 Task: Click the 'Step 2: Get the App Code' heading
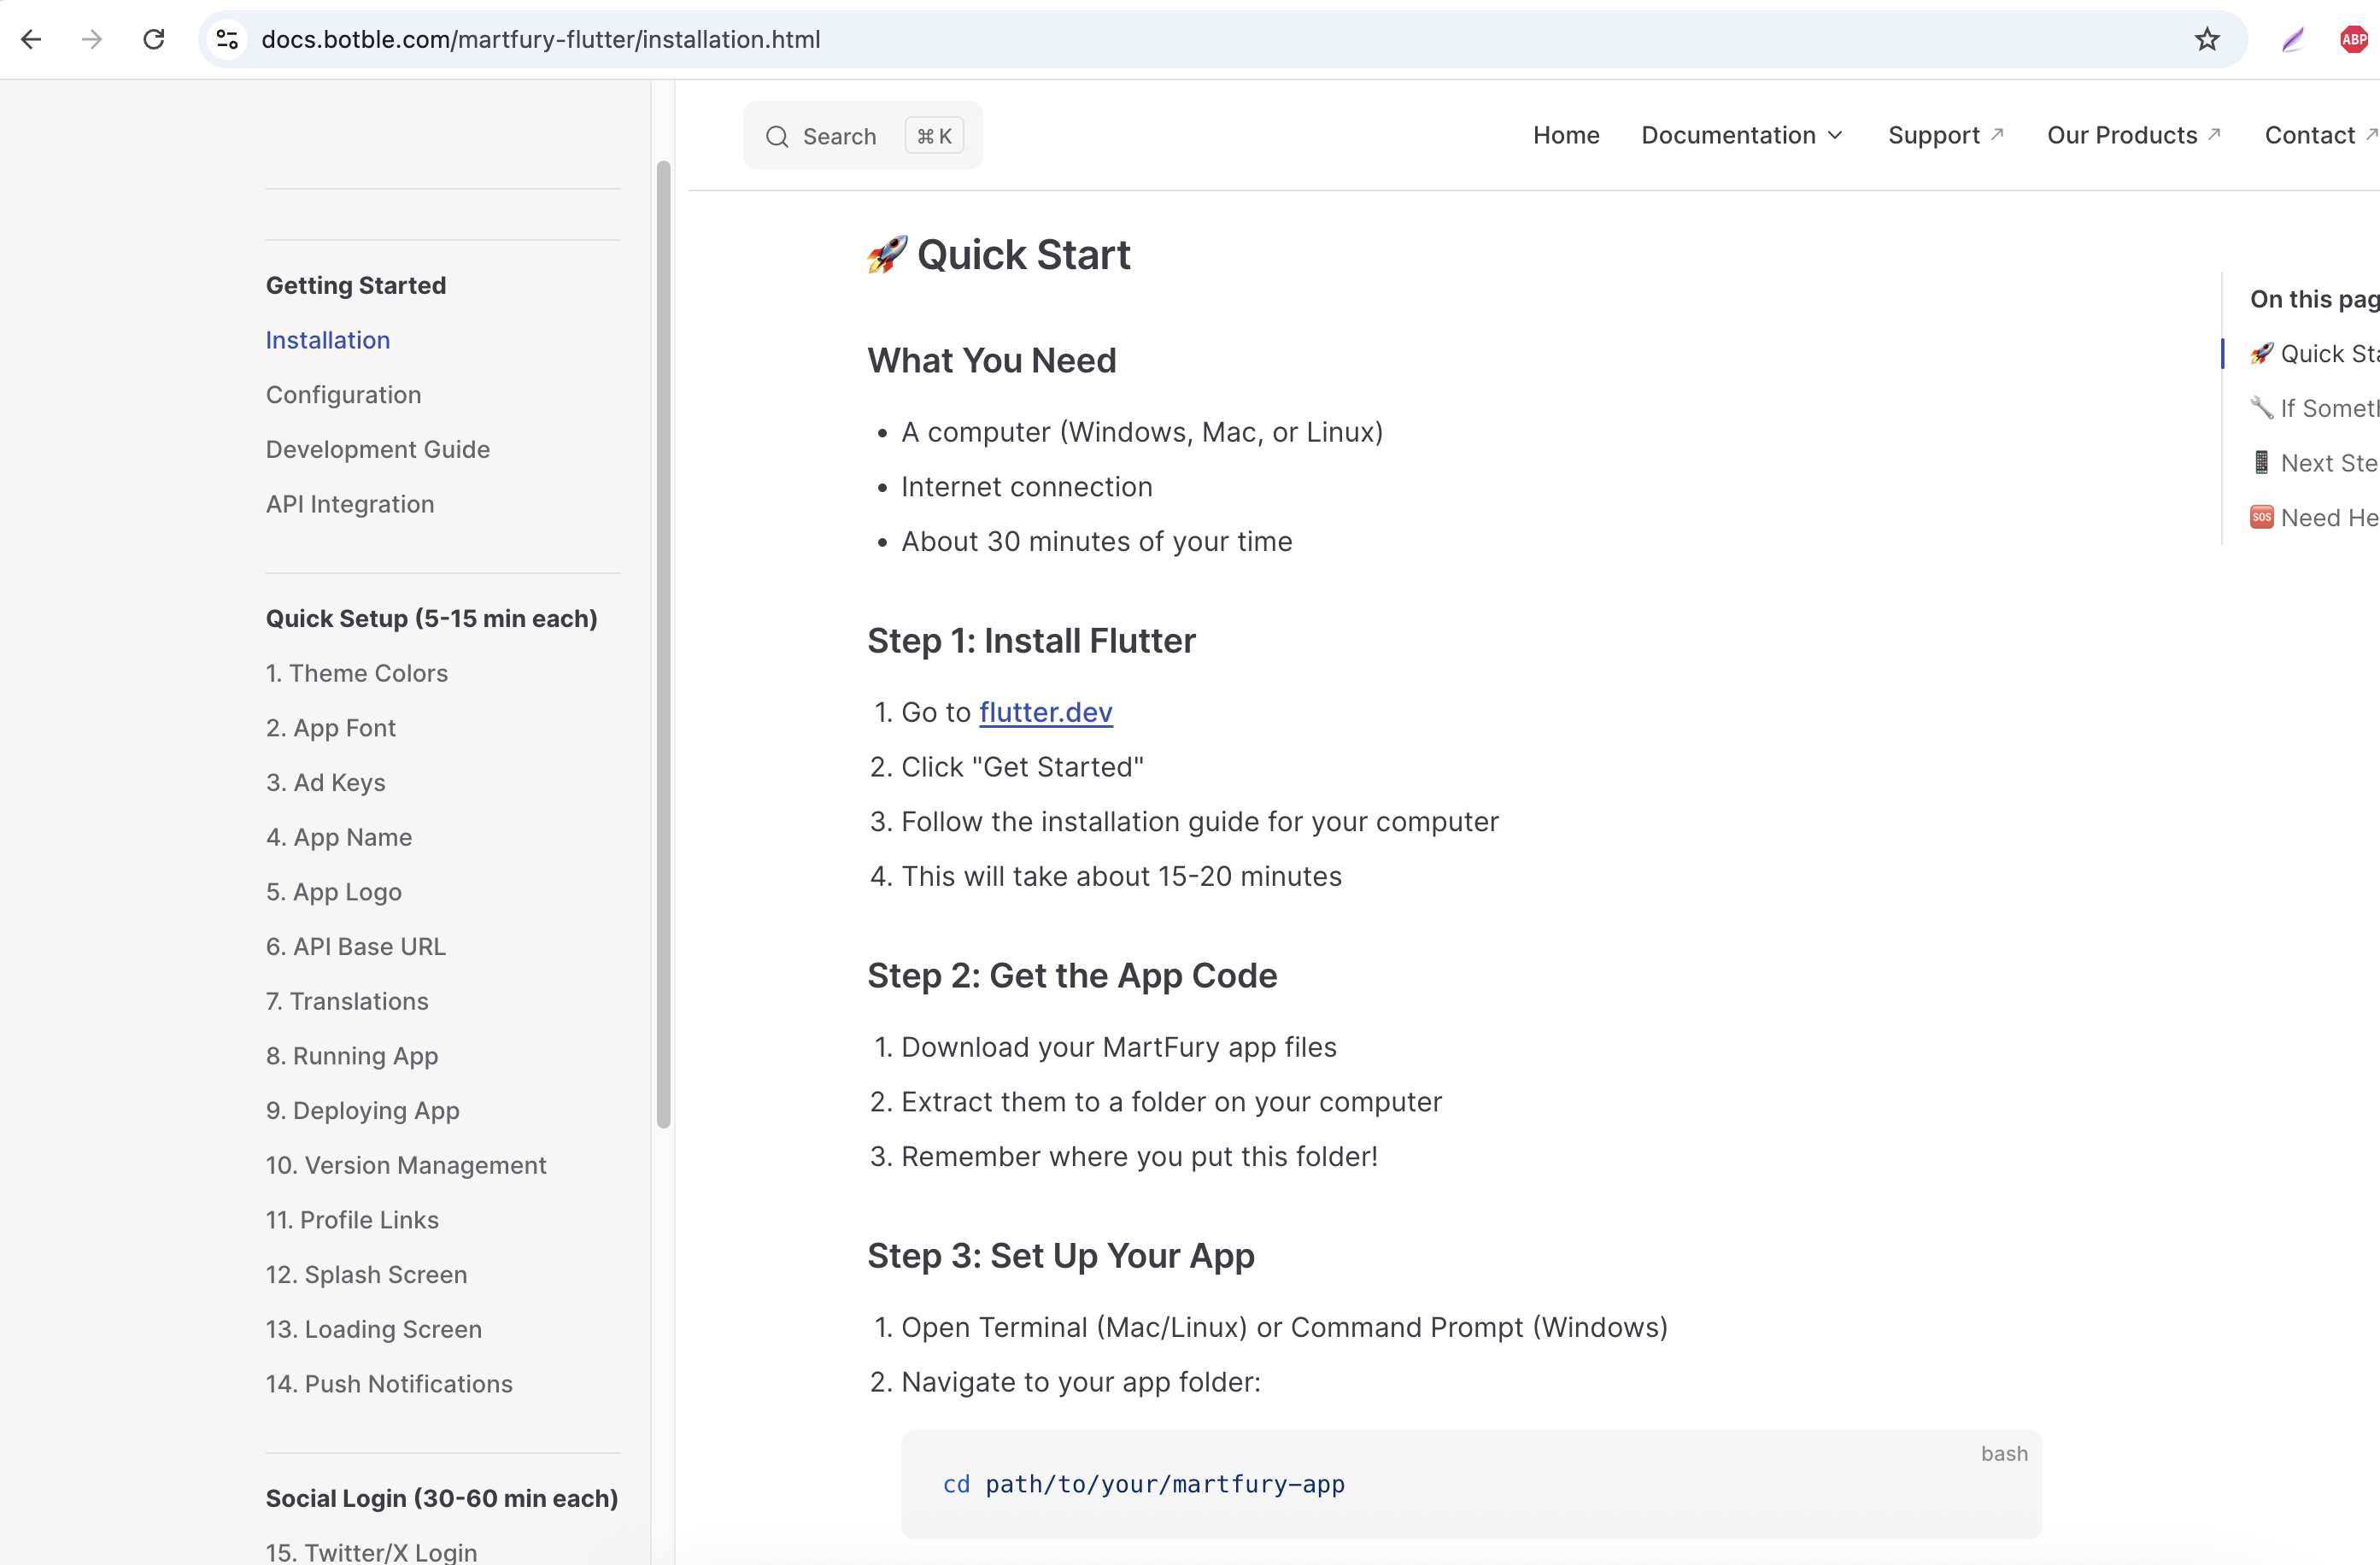coord(1072,976)
